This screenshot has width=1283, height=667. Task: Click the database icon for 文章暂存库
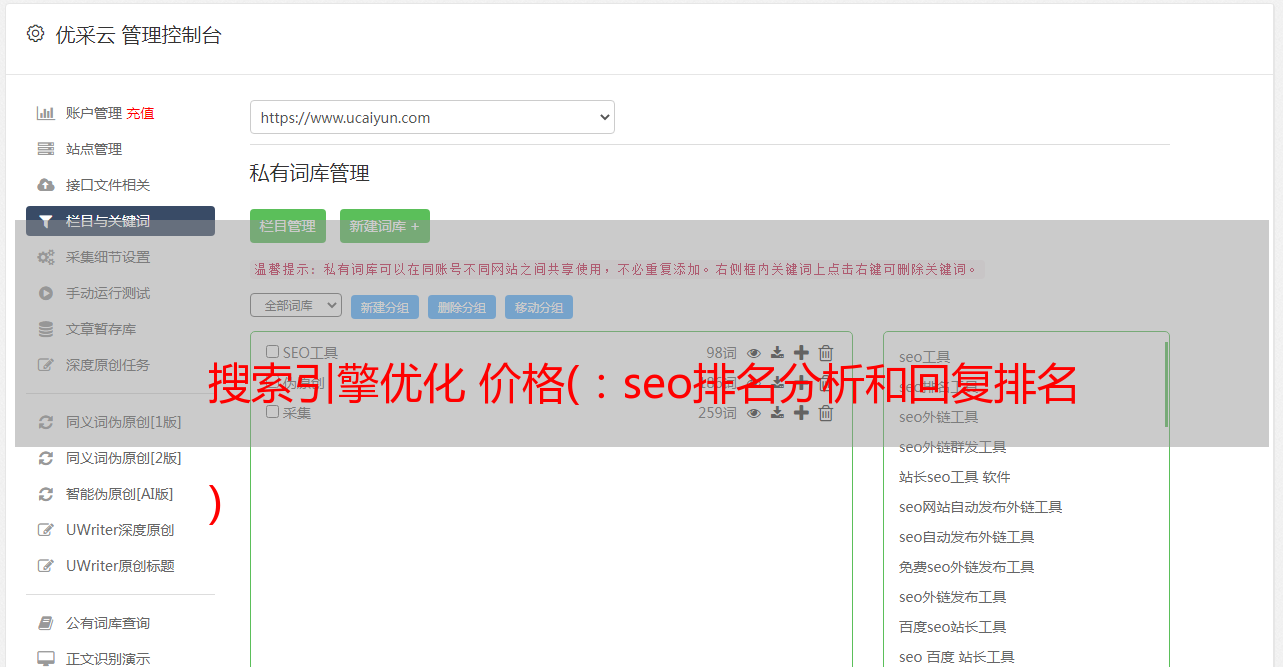(x=45, y=329)
